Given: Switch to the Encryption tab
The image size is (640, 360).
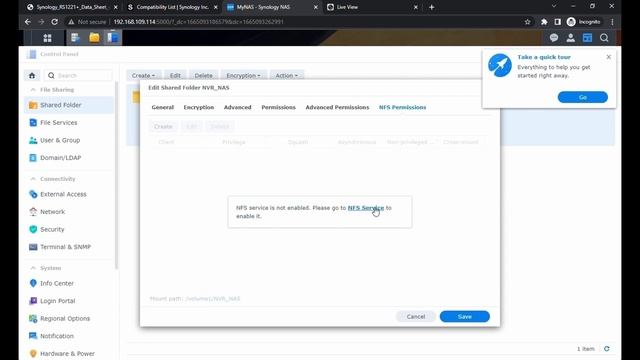Looking at the screenshot, I should tap(199, 107).
